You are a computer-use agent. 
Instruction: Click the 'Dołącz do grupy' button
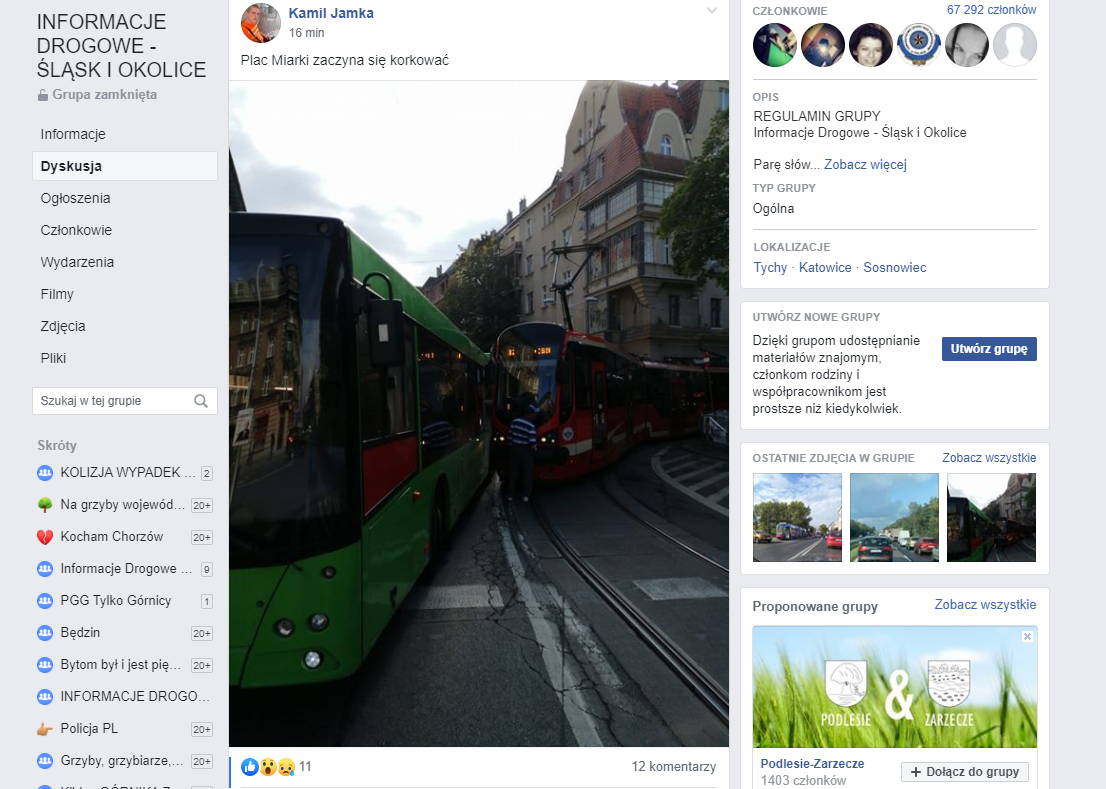pyautogui.click(x=965, y=771)
